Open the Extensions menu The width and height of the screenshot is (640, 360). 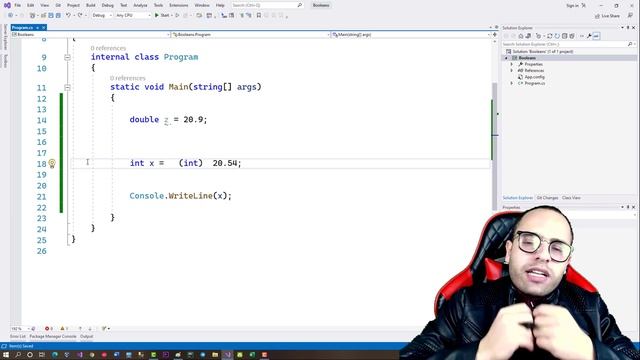pos(179,5)
